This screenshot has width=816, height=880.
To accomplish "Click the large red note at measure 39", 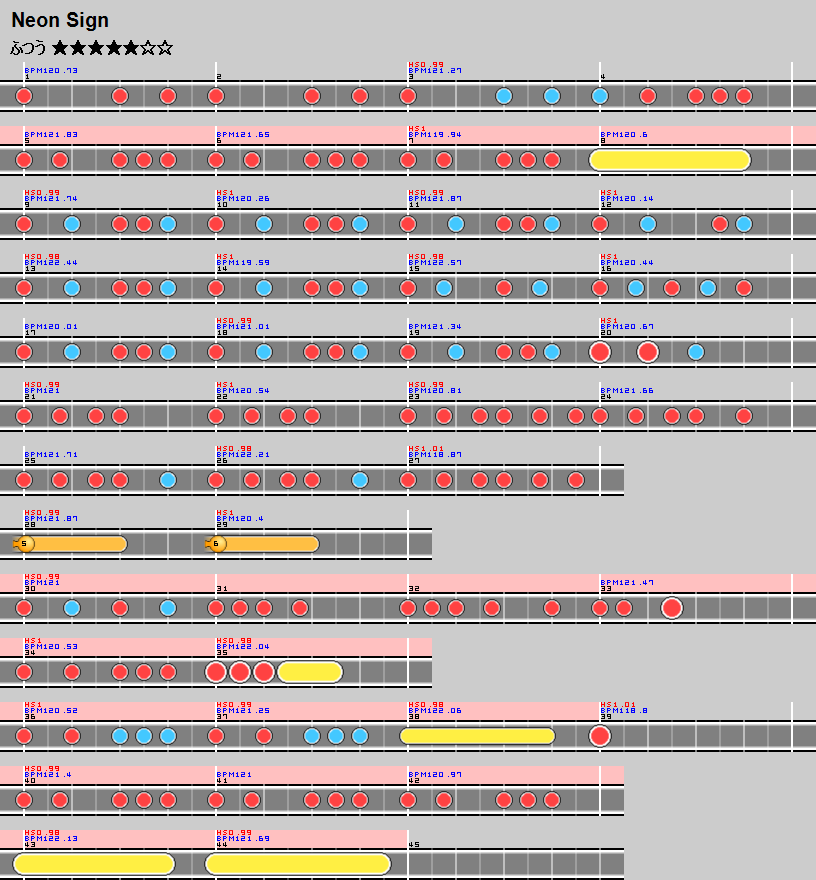I will click(600, 736).
